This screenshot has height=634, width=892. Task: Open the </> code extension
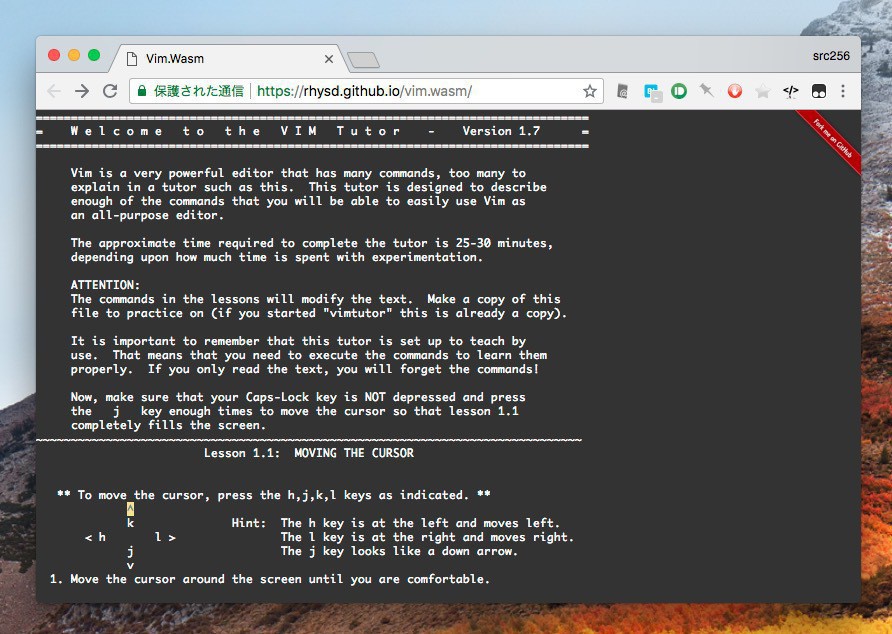(x=791, y=91)
